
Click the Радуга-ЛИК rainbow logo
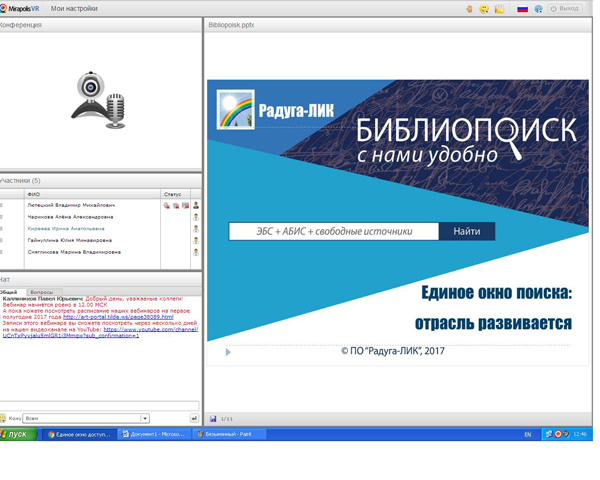[x=236, y=109]
